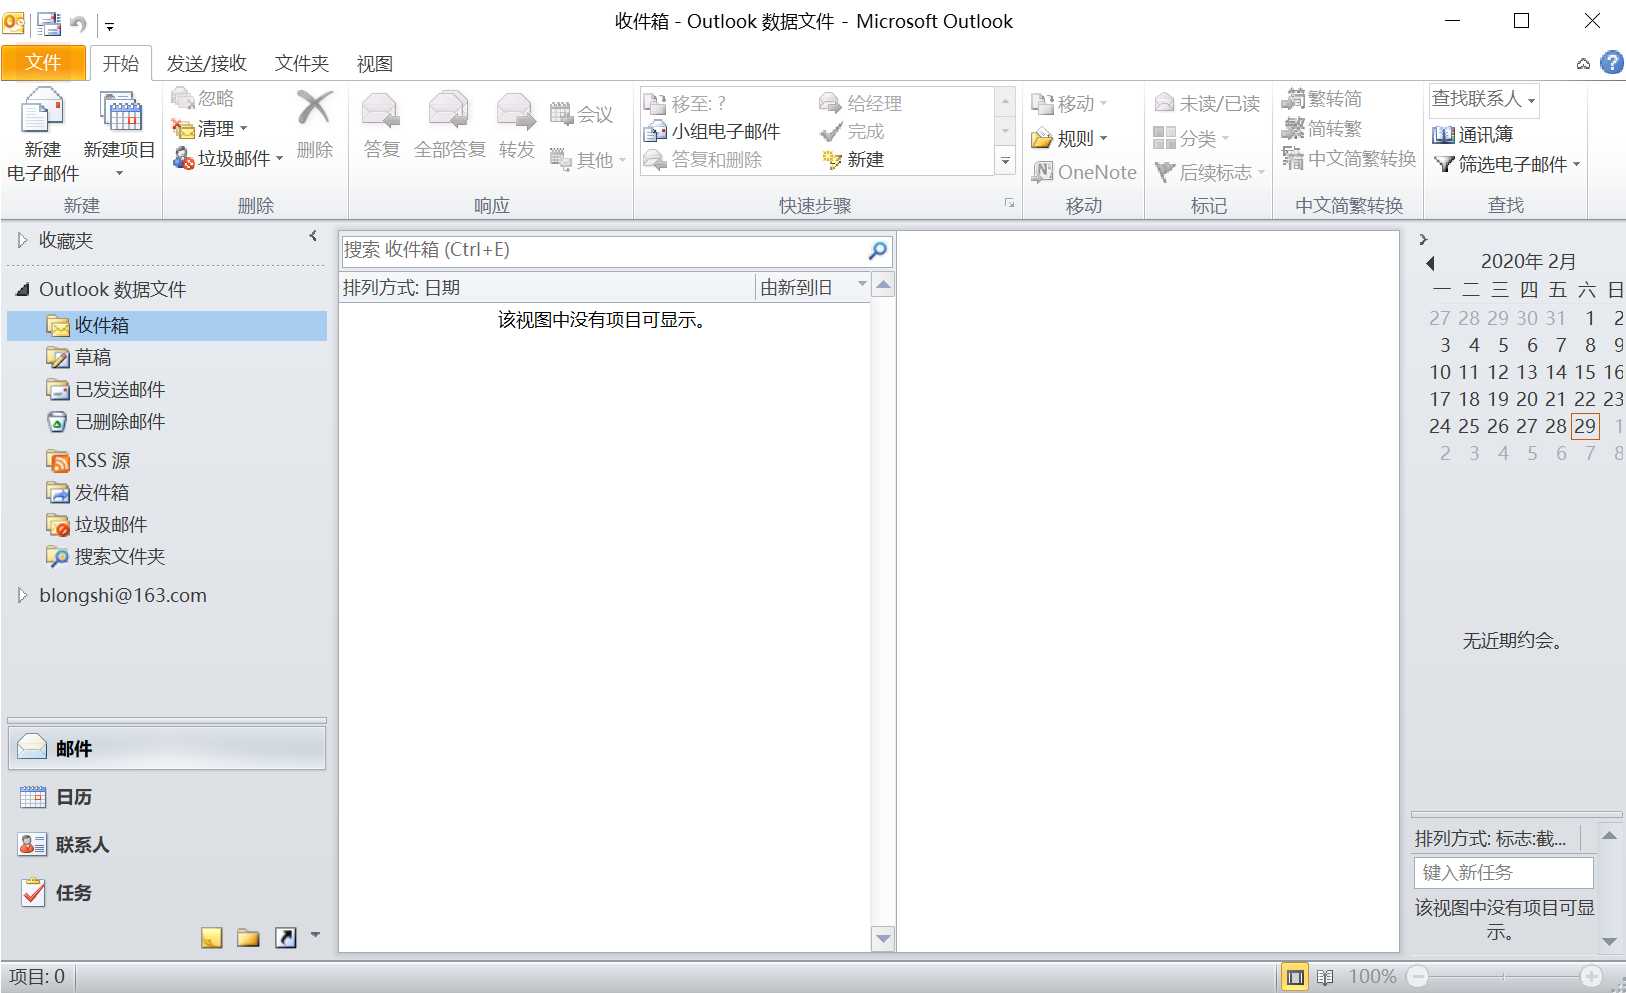Open navigation pane configure buttons menu

[x=315, y=935]
